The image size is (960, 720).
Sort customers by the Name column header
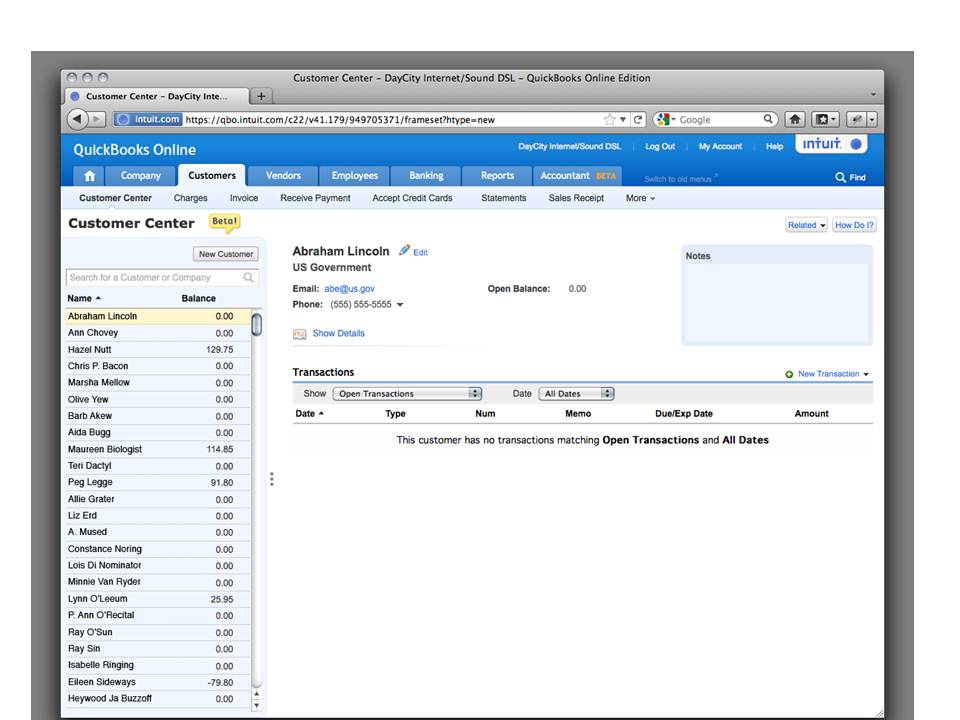click(x=84, y=298)
